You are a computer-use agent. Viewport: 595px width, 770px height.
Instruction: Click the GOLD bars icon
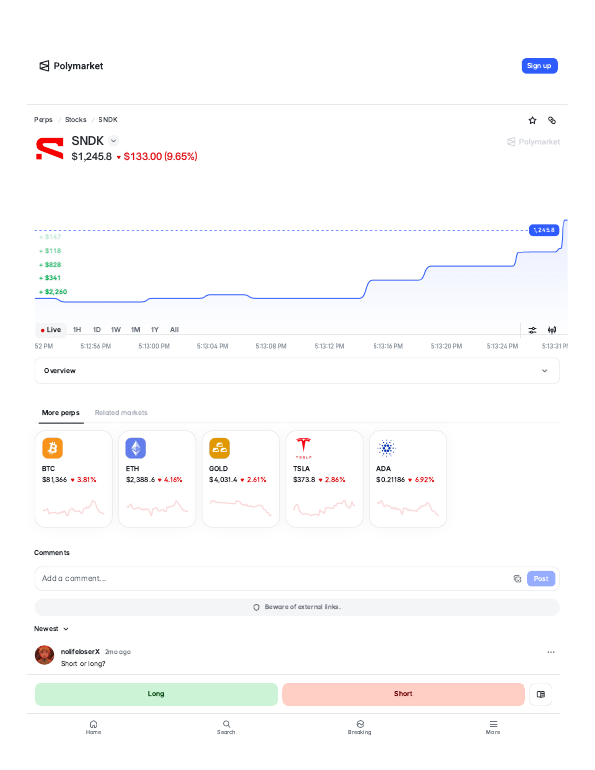[x=219, y=448]
